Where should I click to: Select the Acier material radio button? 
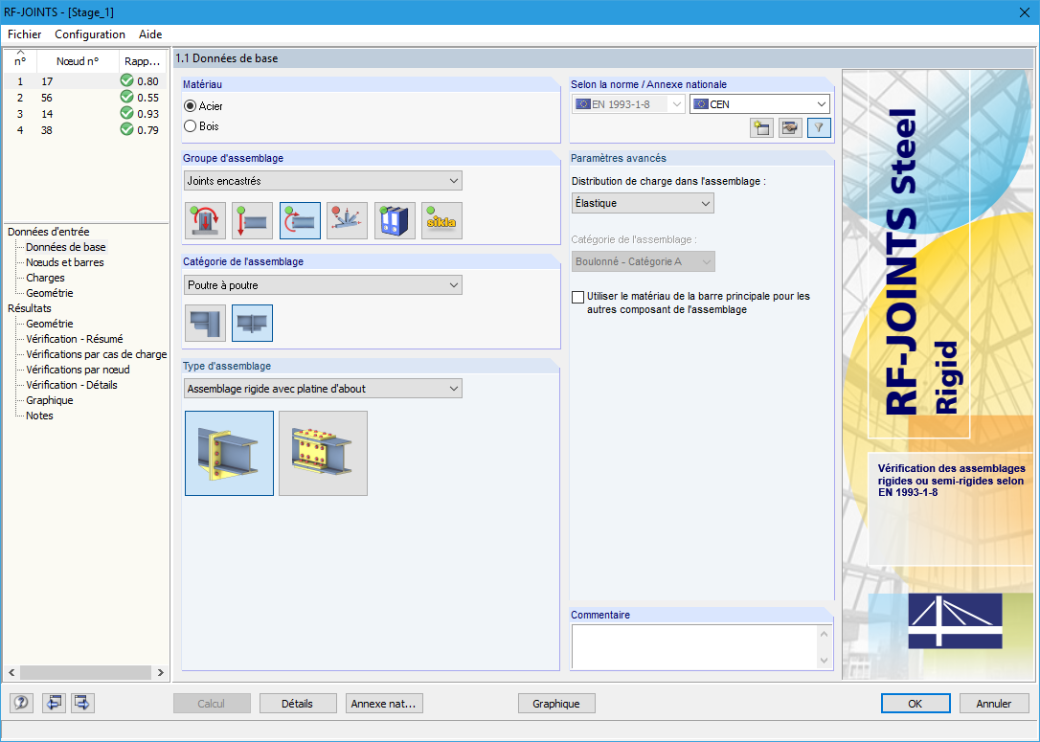click(190, 106)
